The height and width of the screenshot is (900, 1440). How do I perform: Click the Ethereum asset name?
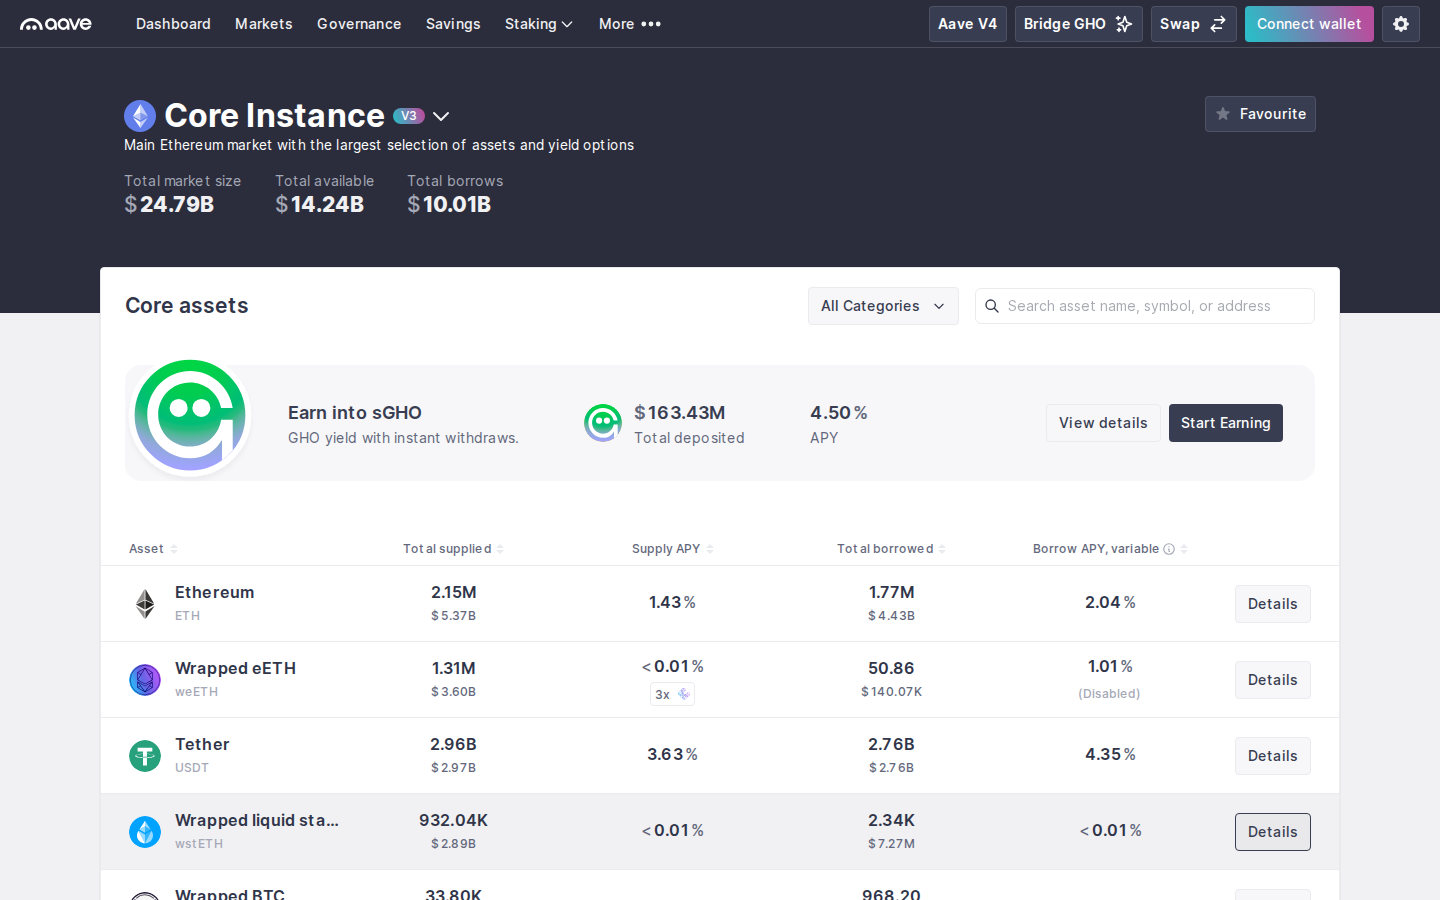(x=214, y=592)
